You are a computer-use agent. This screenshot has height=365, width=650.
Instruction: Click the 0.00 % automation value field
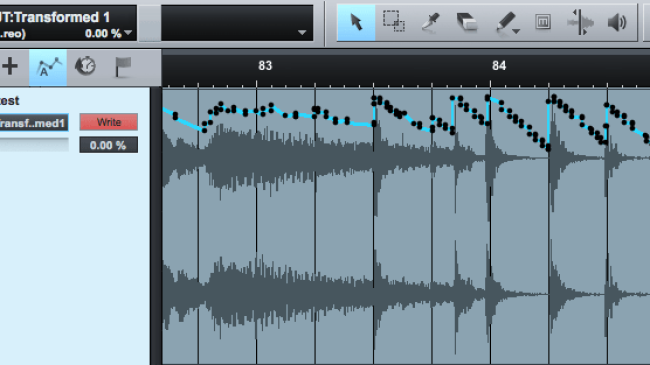(x=109, y=145)
